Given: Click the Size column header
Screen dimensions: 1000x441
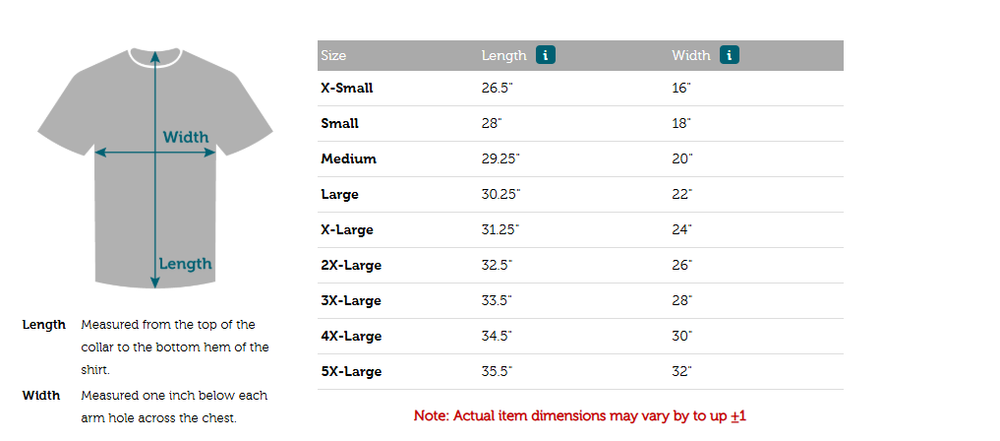Looking at the screenshot, I should (x=334, y=56).
